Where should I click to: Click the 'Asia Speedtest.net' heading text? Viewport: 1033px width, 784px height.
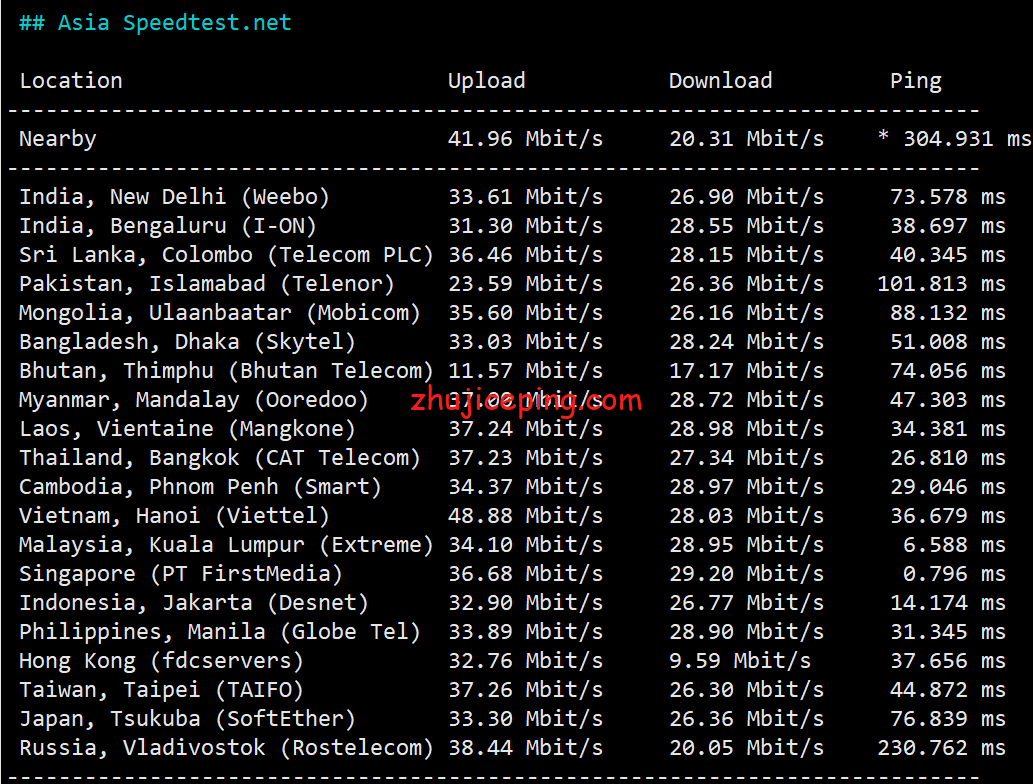pyautogui.click(x=174, y=23)
